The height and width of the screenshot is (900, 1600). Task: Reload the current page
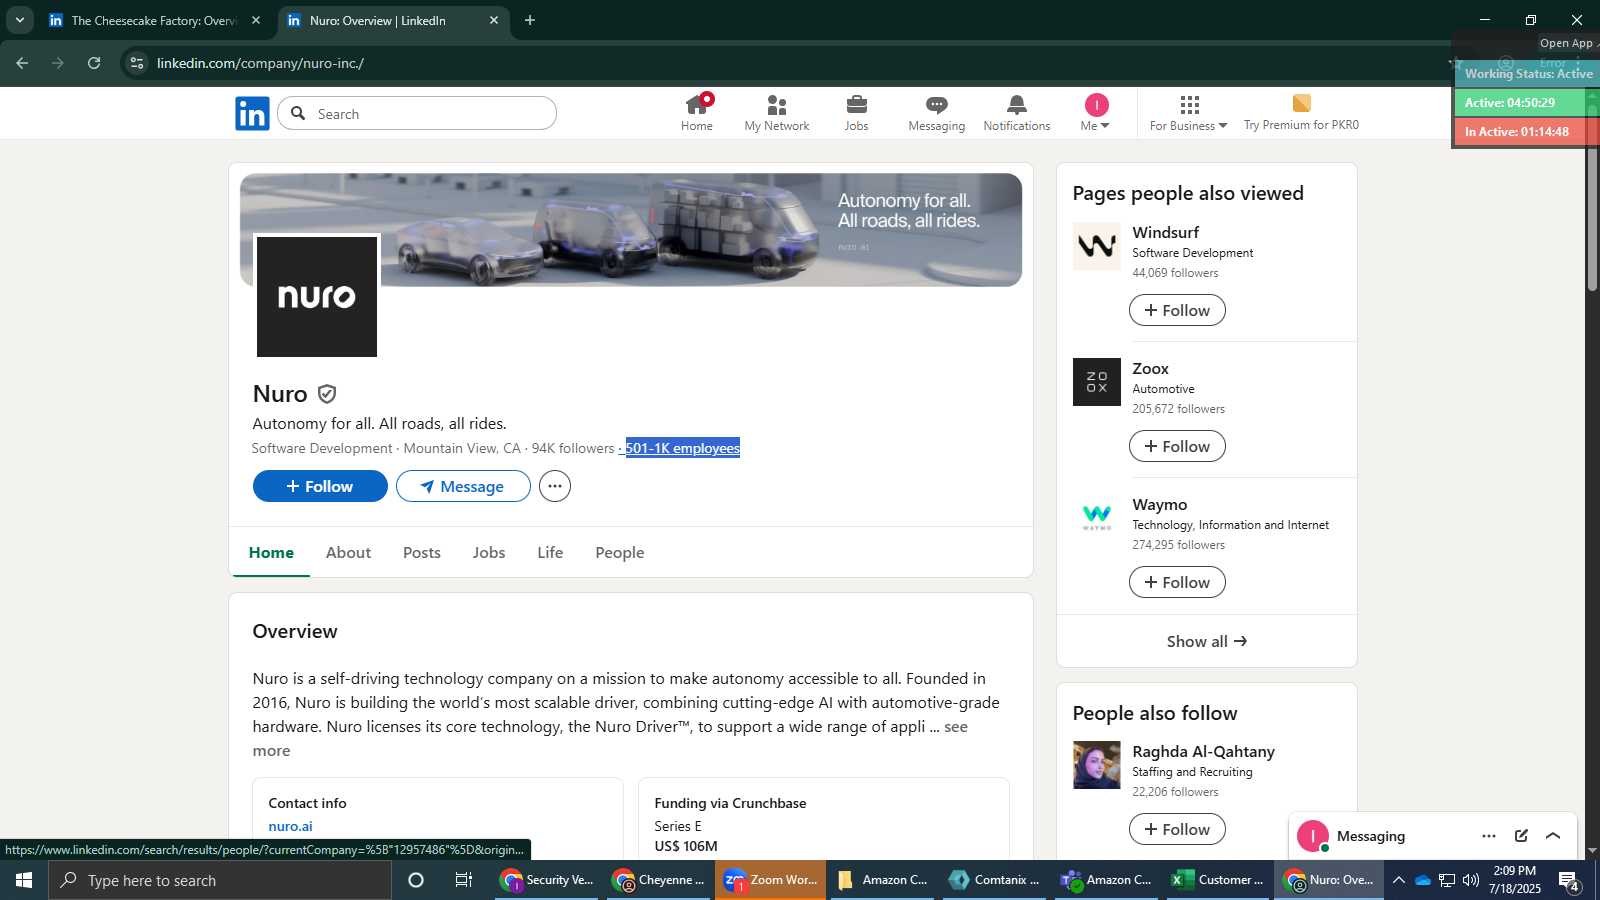tap(94, 63)
